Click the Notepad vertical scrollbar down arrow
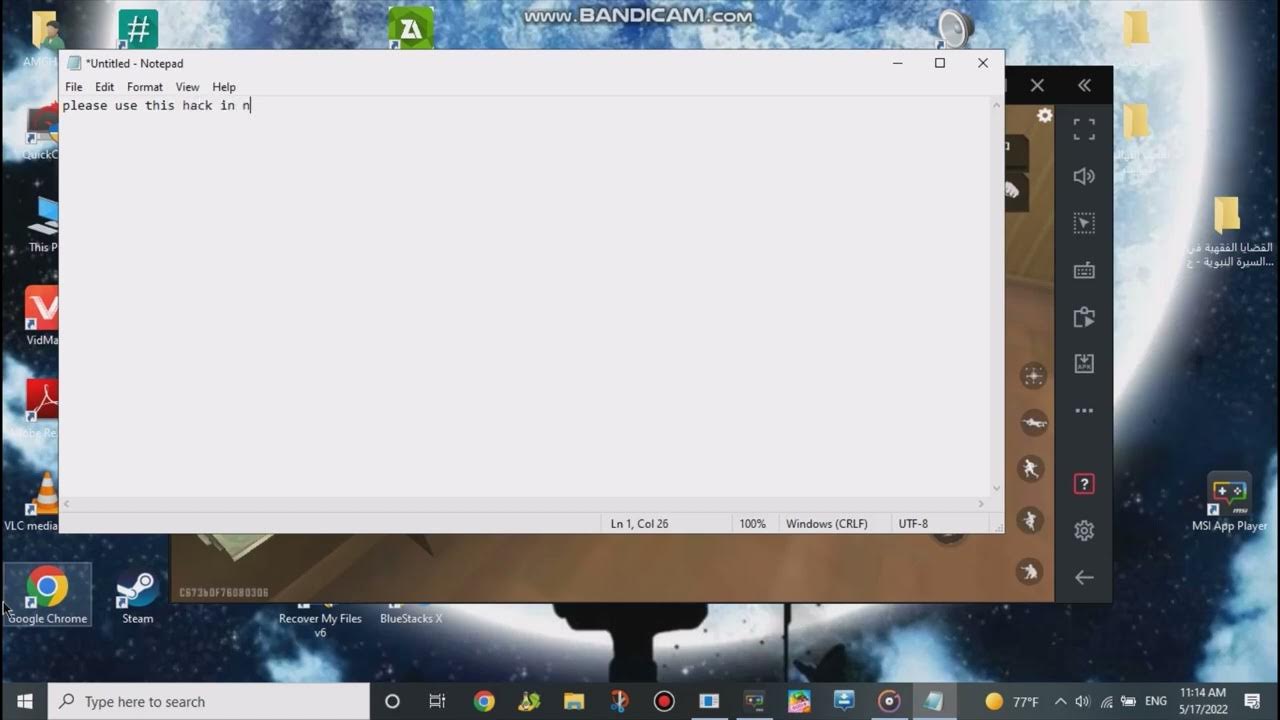This screenshot has width=1280, height=720. coord(996,489)
